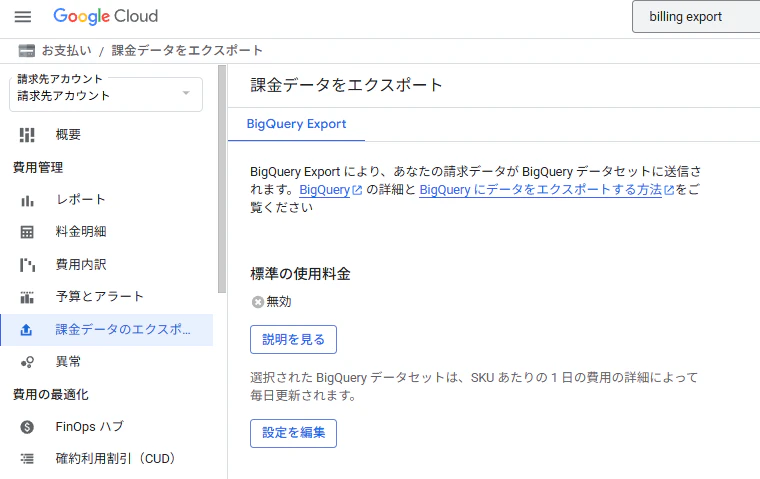Viewport: 760px width, 479px height.
Task: Click the sidebar vertical scrollbar
Action: pyautogui.click(x=222, y=179)
